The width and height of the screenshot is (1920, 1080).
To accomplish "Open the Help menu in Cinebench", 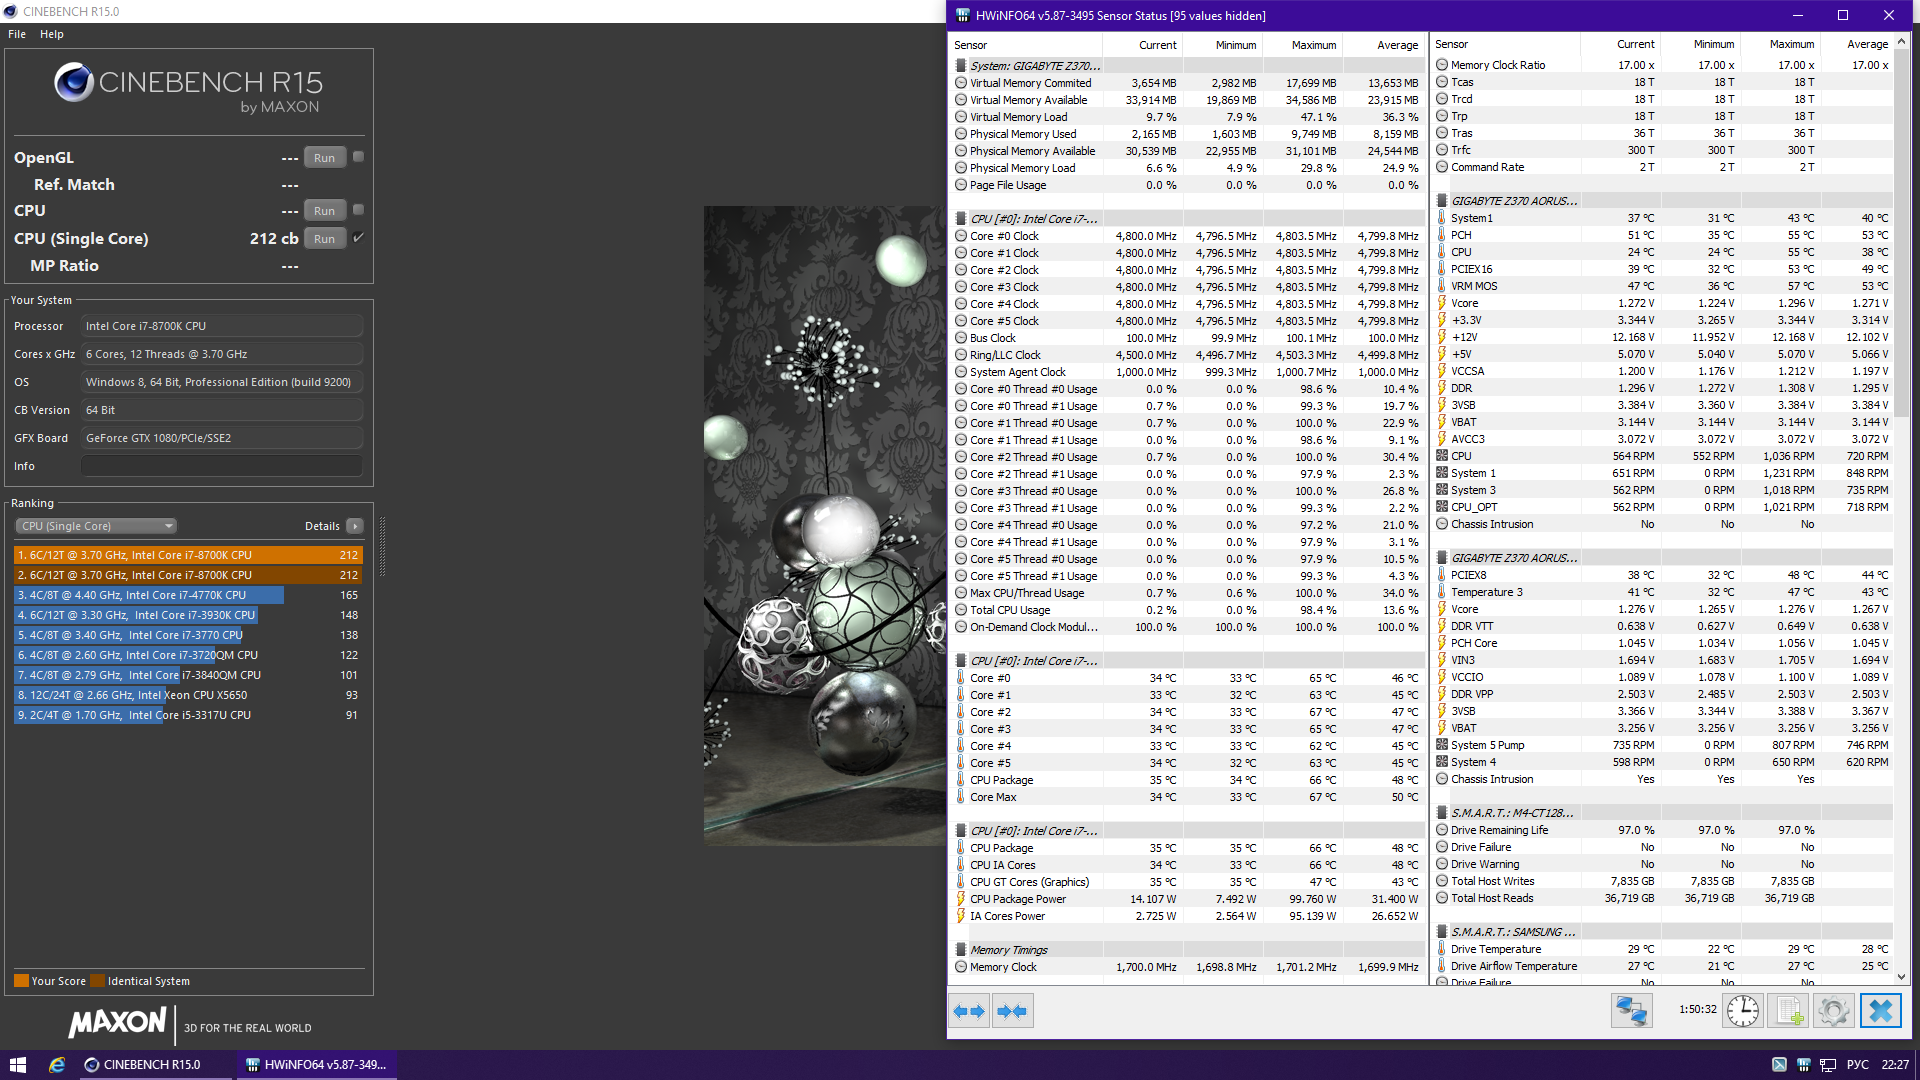I will [52, 34].
